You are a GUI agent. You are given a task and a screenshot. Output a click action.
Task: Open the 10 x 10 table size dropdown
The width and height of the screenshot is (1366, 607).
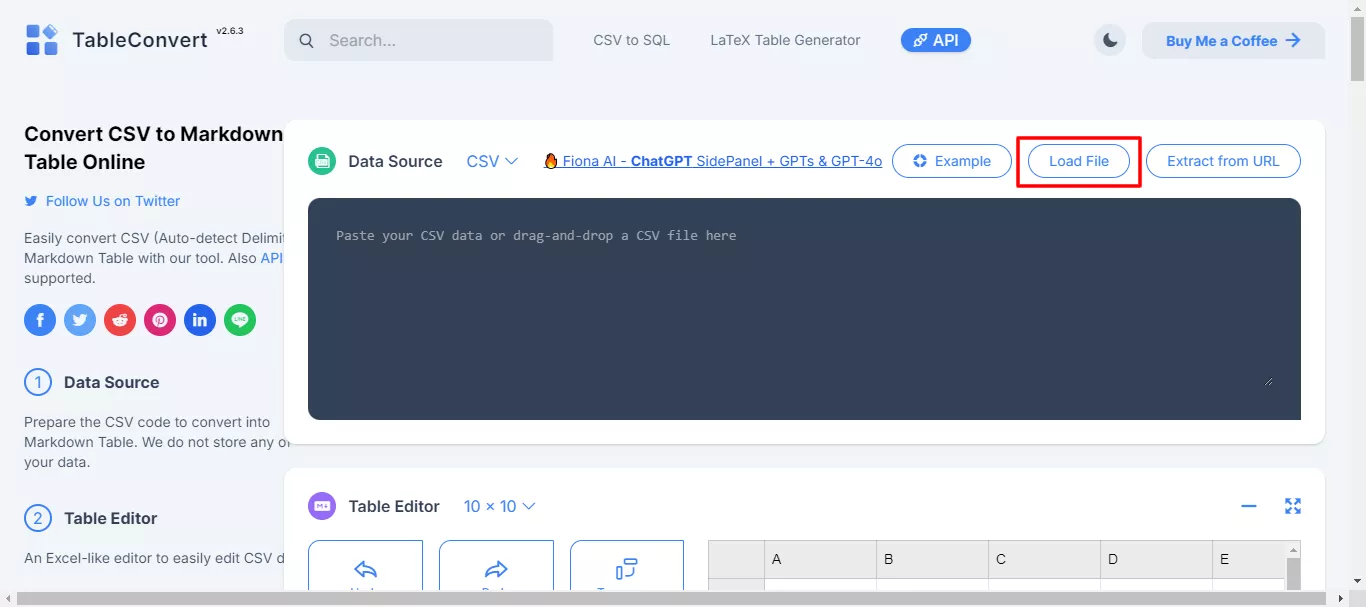pyautogui.click(x=500, y=506)
